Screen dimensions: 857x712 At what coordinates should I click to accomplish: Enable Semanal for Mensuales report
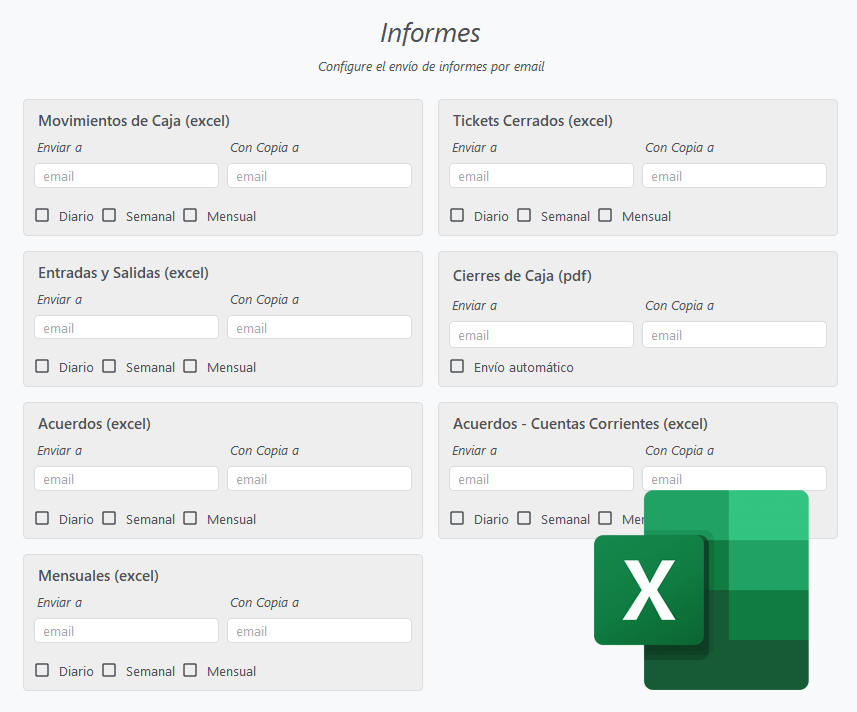tap(109, 670)
